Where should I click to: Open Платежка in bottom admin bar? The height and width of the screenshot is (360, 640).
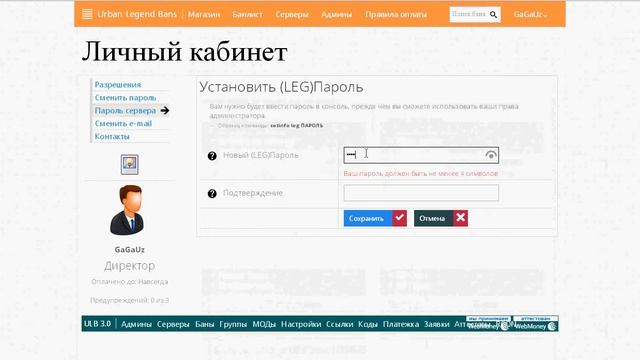click(x=401, y=324)
